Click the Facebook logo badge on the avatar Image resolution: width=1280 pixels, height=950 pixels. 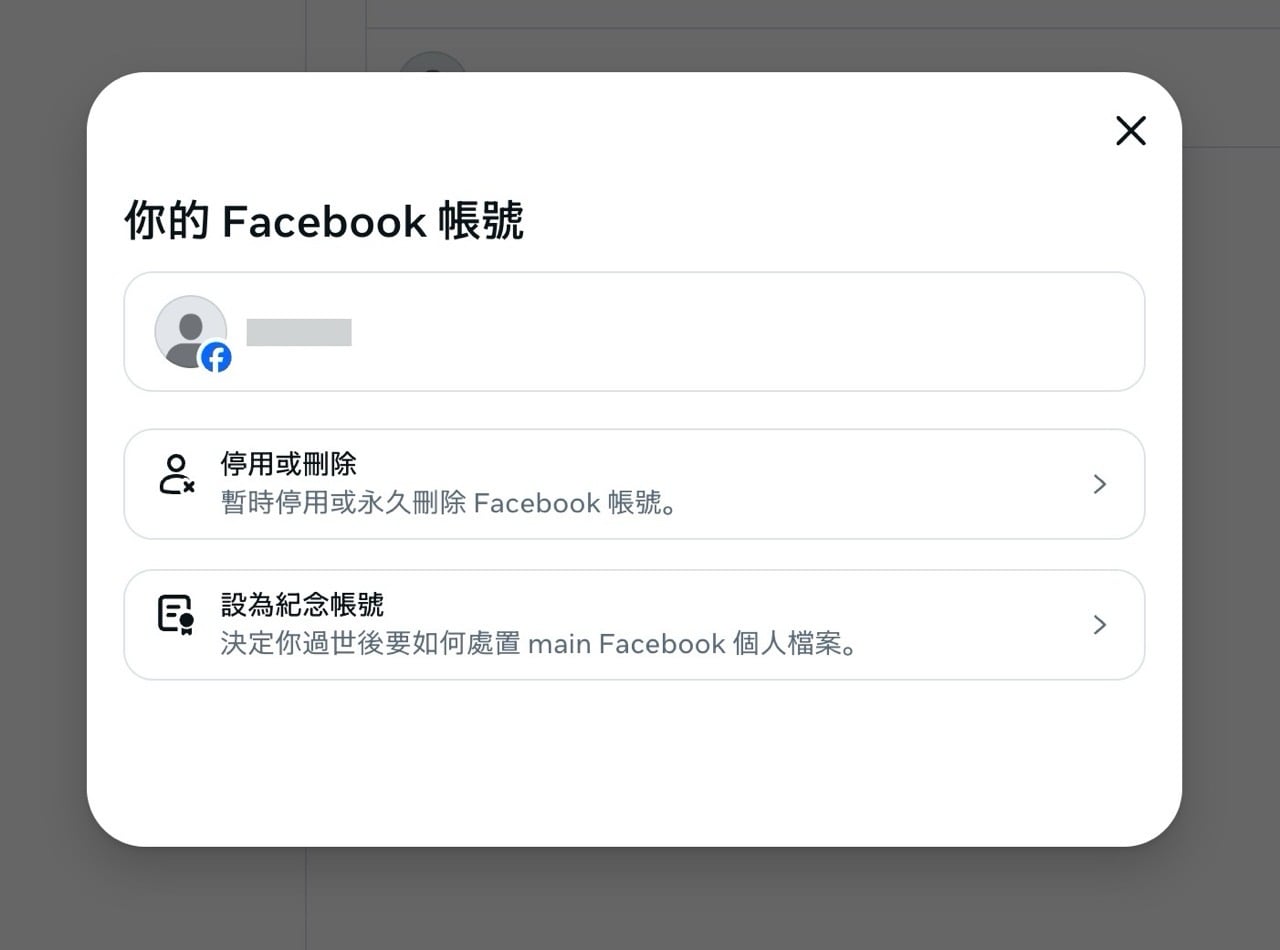(x=216, y=357)
